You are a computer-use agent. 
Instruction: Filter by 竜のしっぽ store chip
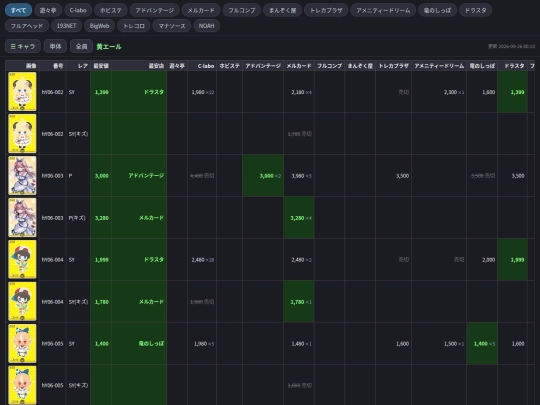(437, 10)
